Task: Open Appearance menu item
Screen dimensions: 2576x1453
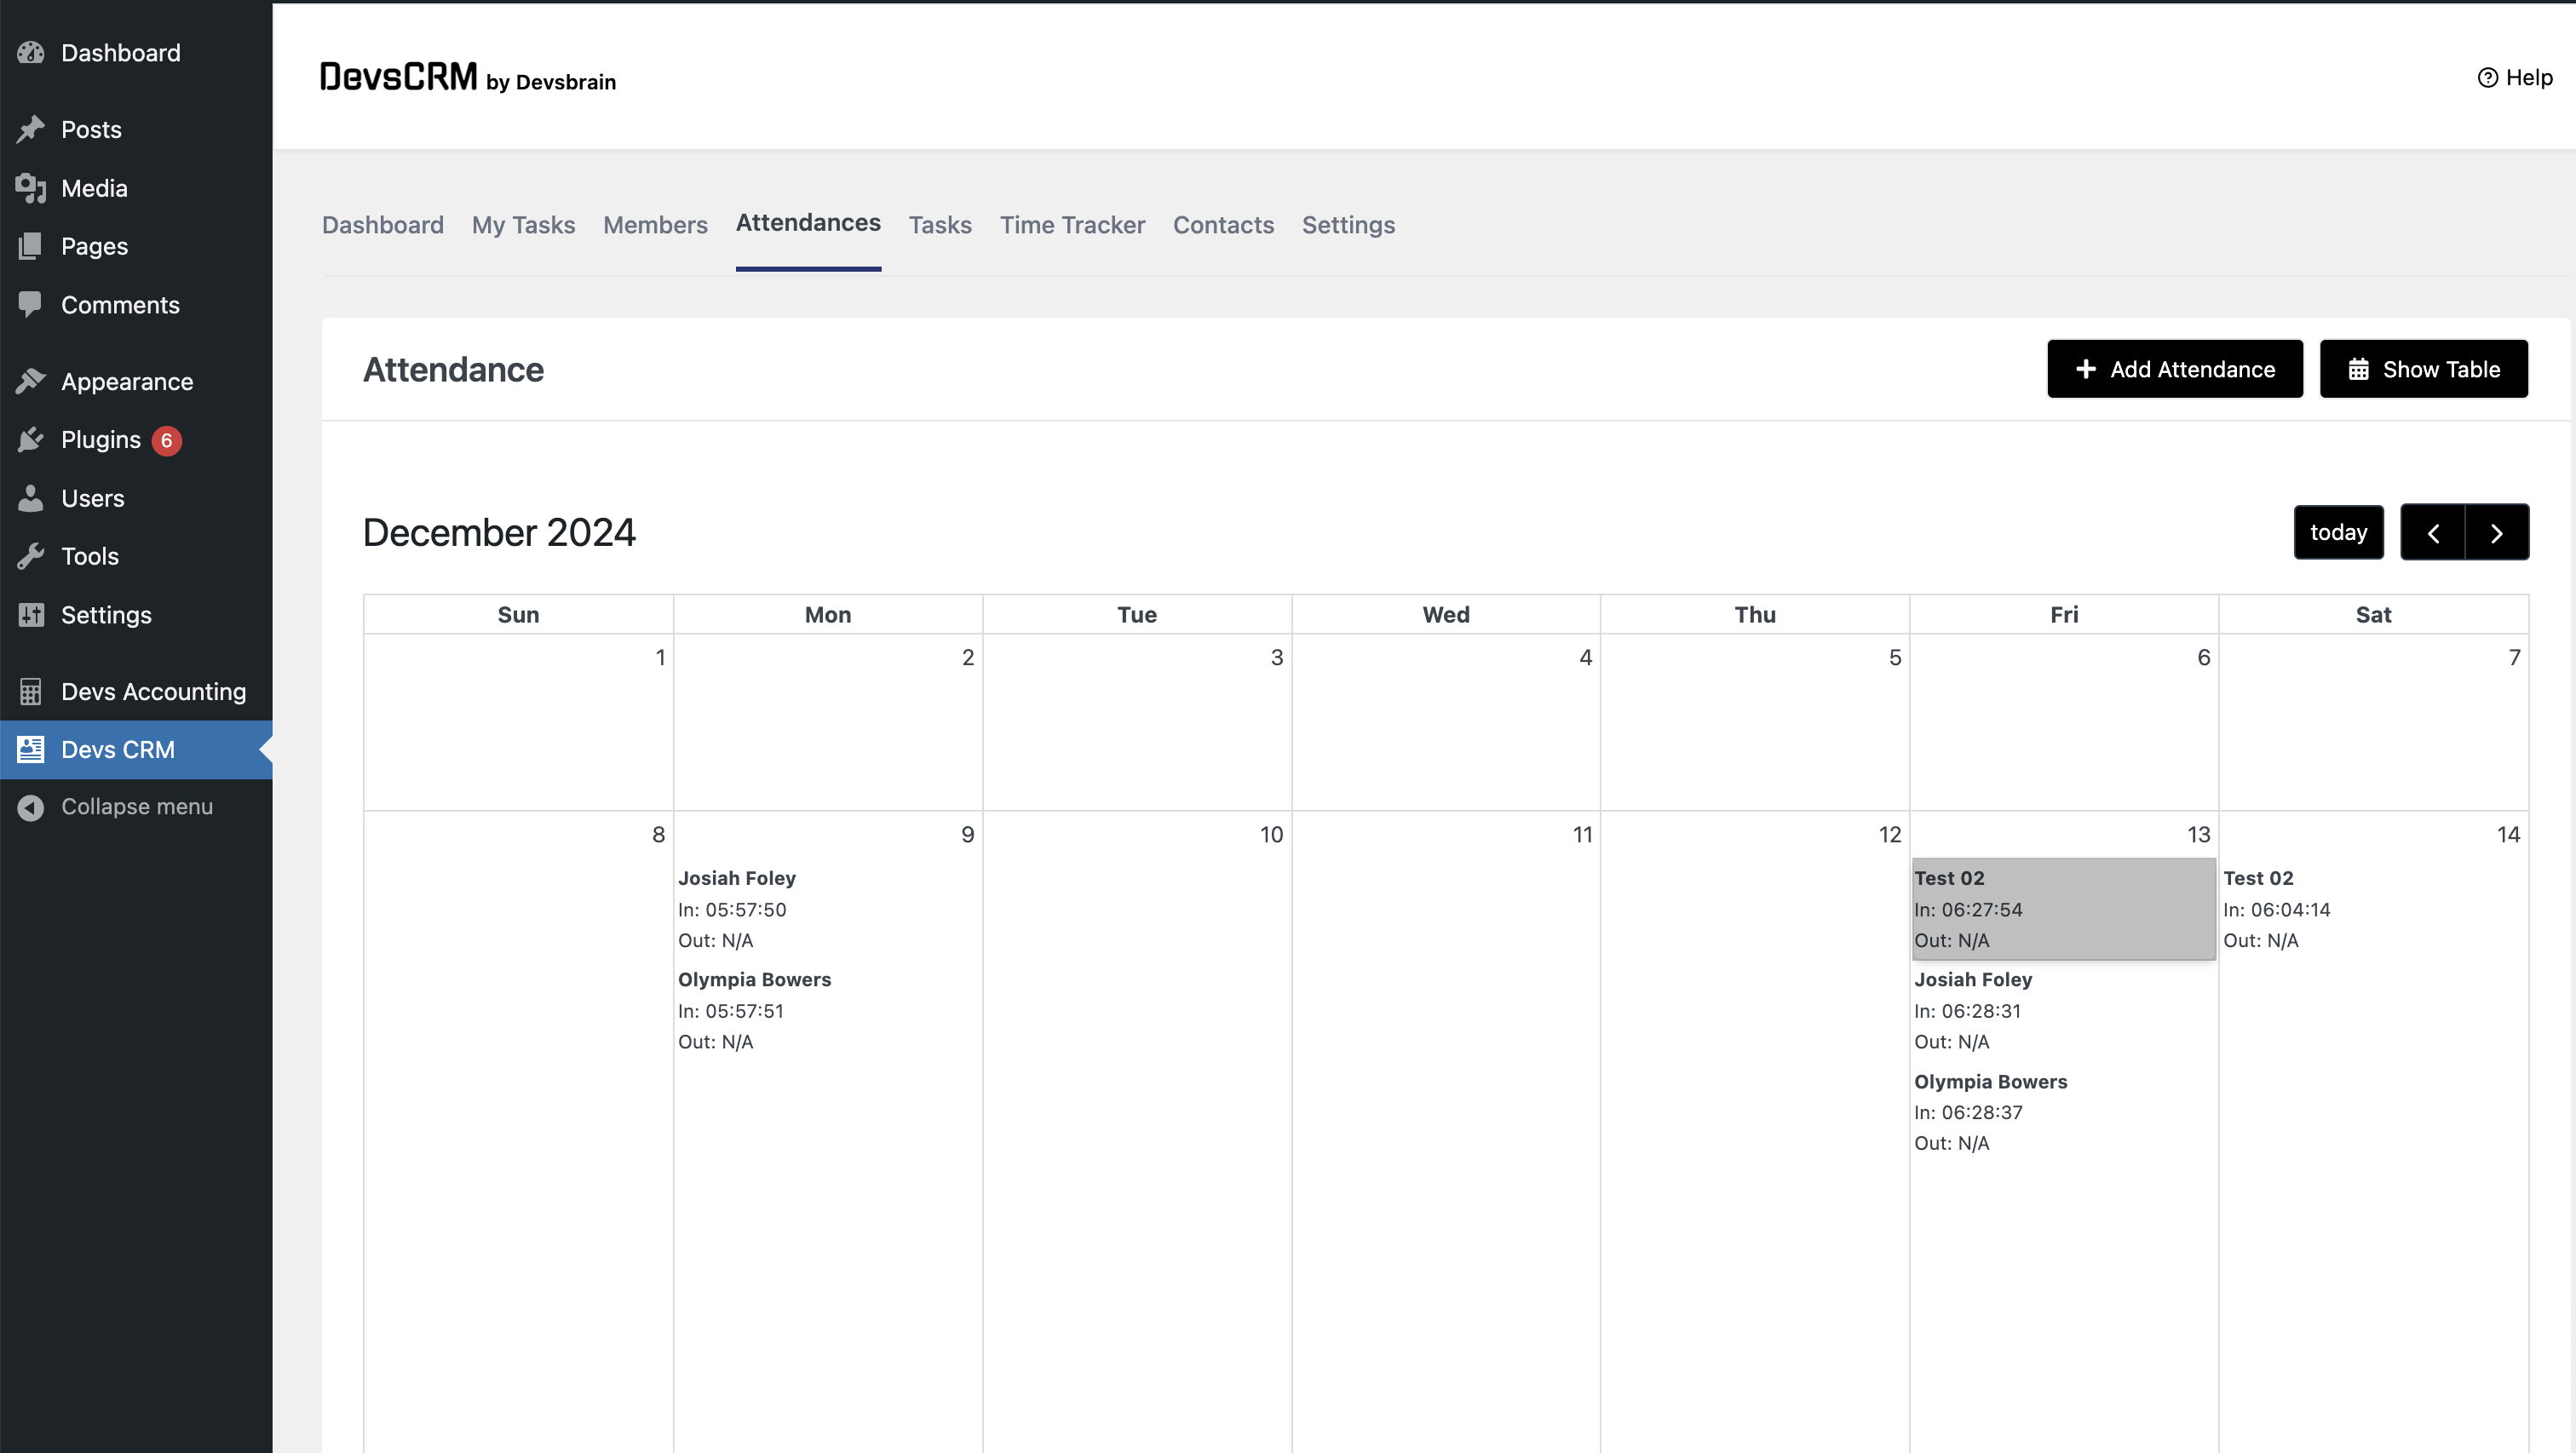Action: 136,381
